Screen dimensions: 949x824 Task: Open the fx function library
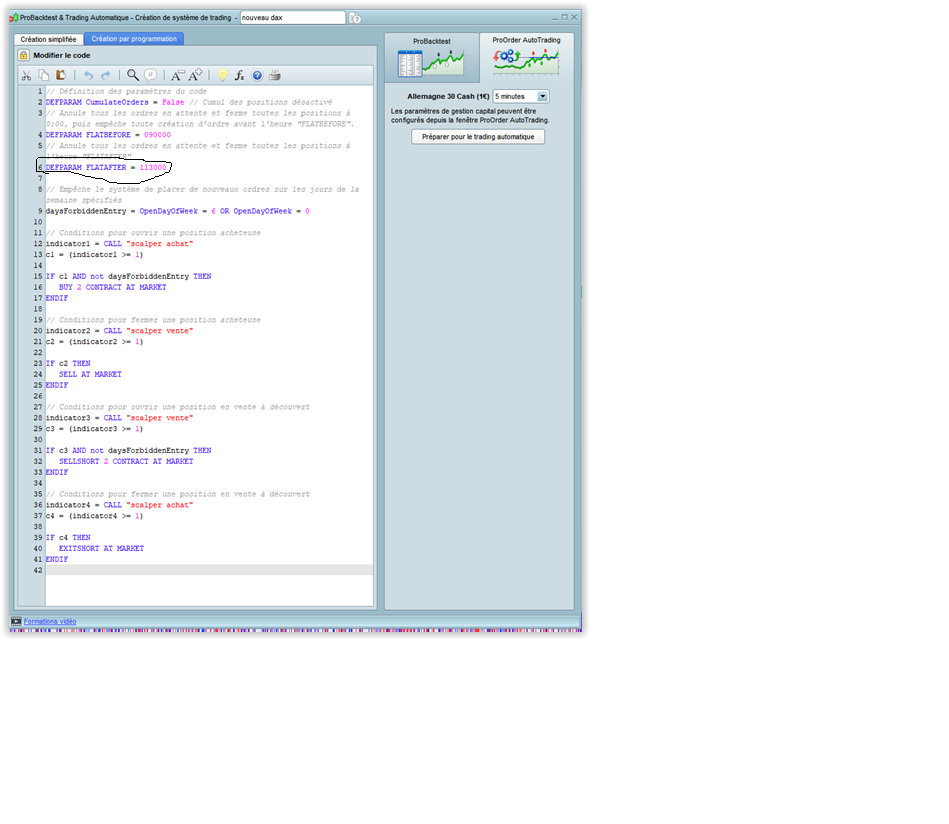[x=240, y=76]
